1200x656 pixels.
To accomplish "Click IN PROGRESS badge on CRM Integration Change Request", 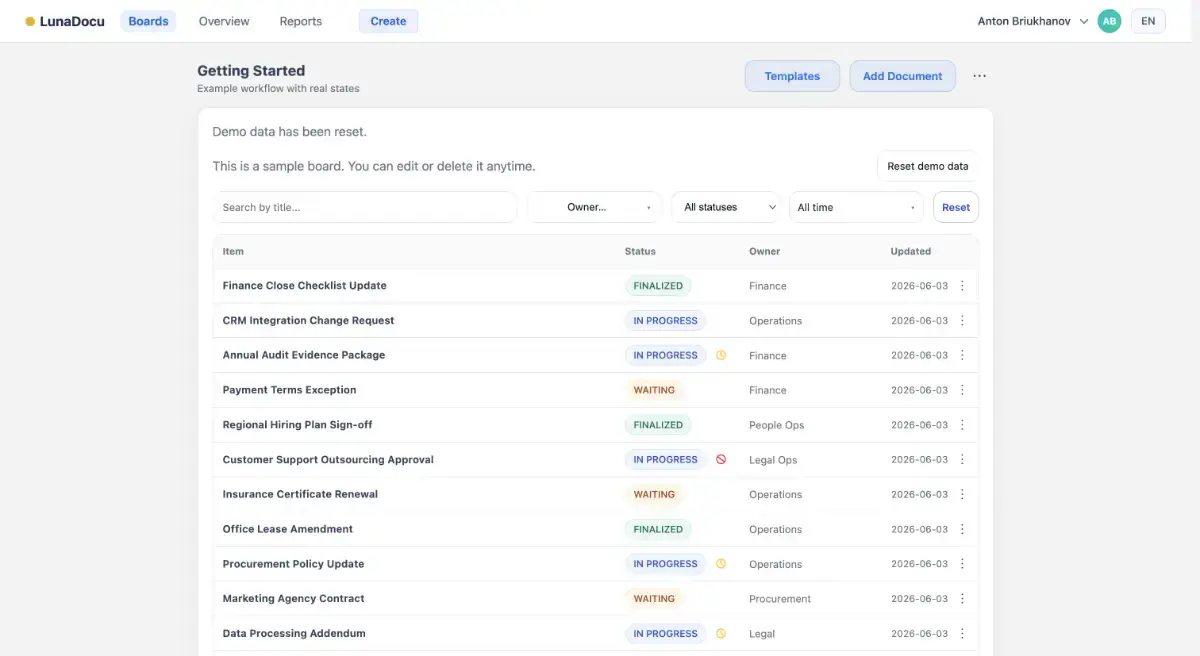I will 665,321.
